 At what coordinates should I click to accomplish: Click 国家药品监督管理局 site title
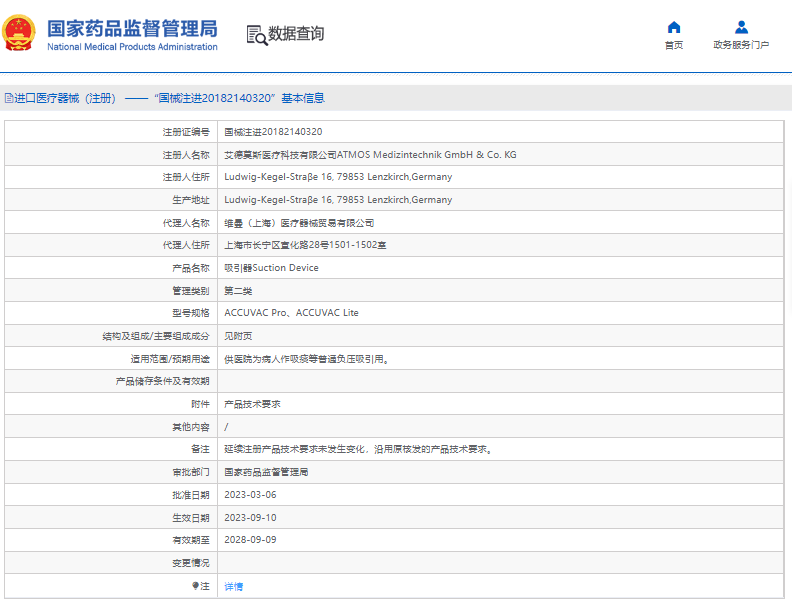(132, 29)
